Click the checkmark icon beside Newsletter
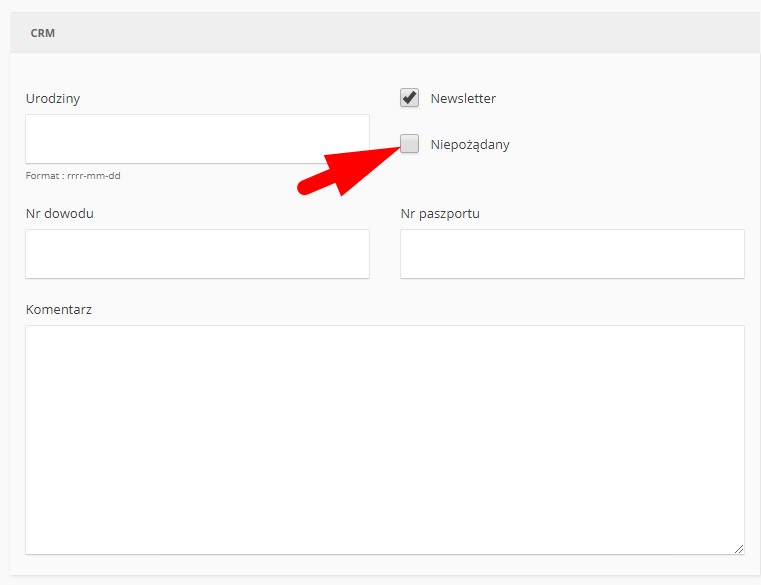 click(409, 98)
